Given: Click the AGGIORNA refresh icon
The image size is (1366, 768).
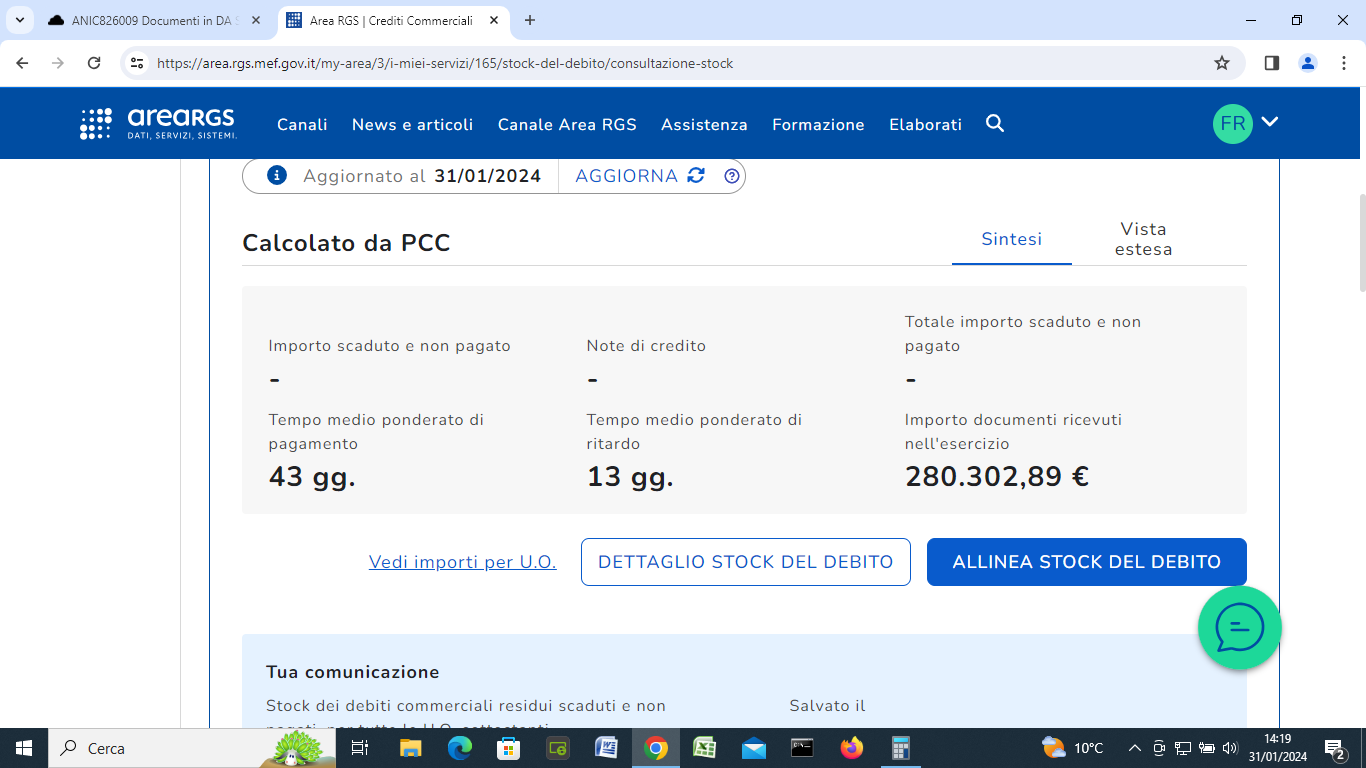Looking at the screenshot, I should tap(696, 176).
